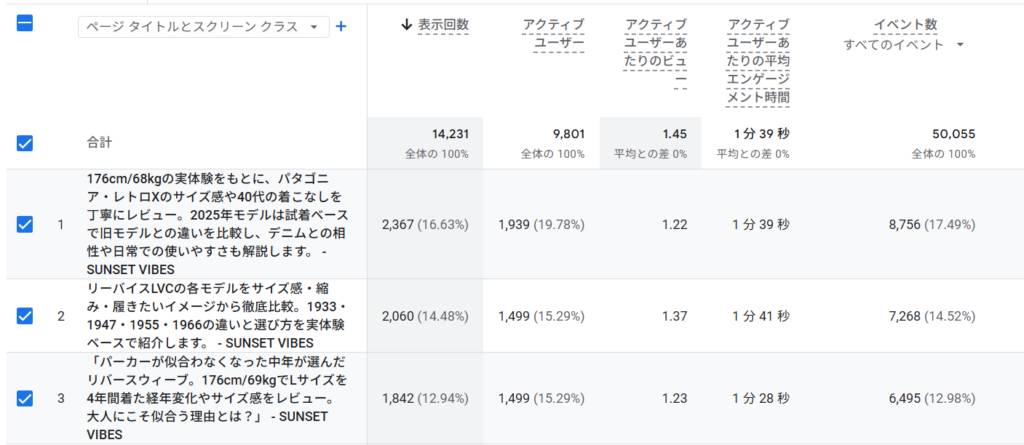Sort by the 表示回数 column header
This screenshot has width=1024, height=445.
point(444,25)
